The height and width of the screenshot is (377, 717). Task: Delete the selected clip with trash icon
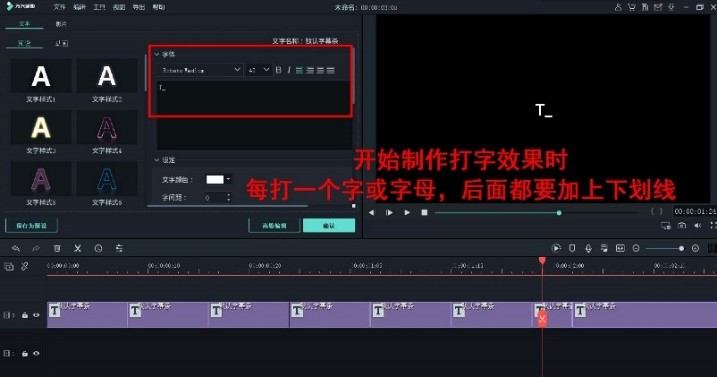[57, 248]
